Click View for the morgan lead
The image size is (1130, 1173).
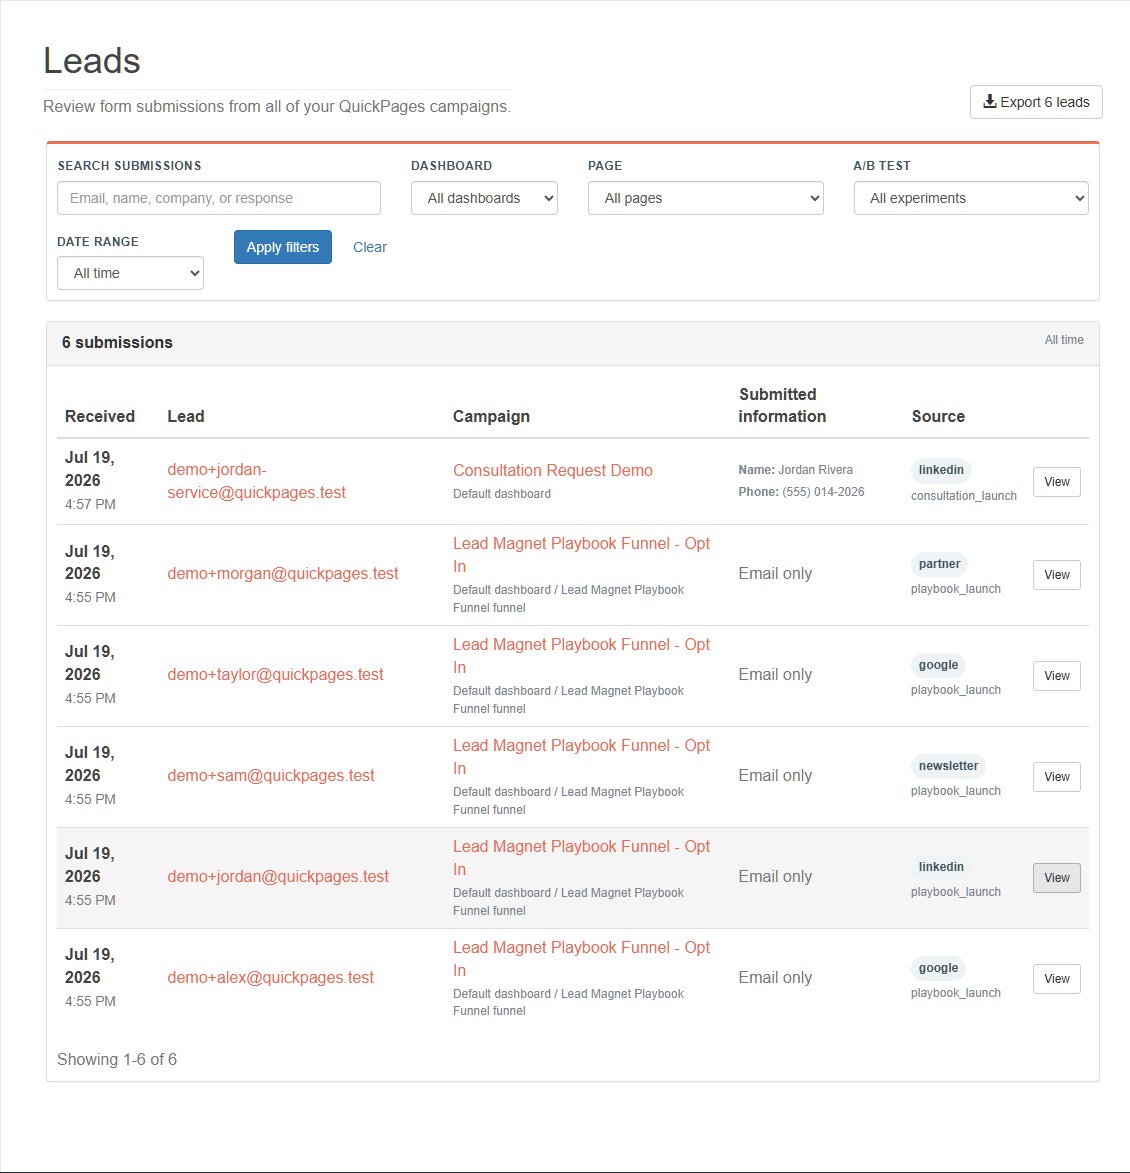(x=1057, y=575)
